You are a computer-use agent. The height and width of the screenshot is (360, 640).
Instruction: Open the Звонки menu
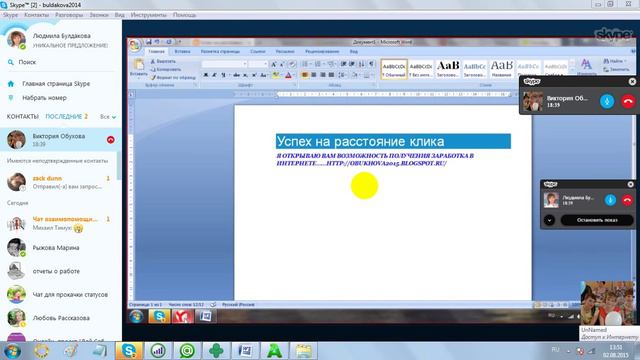pos(99,15)
